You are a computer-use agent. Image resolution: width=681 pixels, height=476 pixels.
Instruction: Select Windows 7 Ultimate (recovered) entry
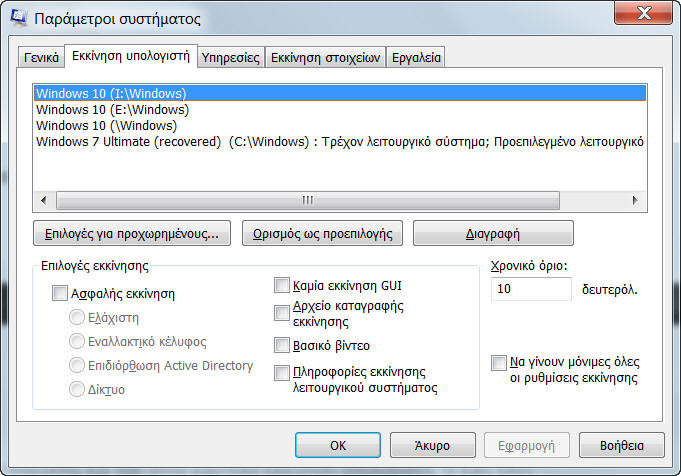340,142
